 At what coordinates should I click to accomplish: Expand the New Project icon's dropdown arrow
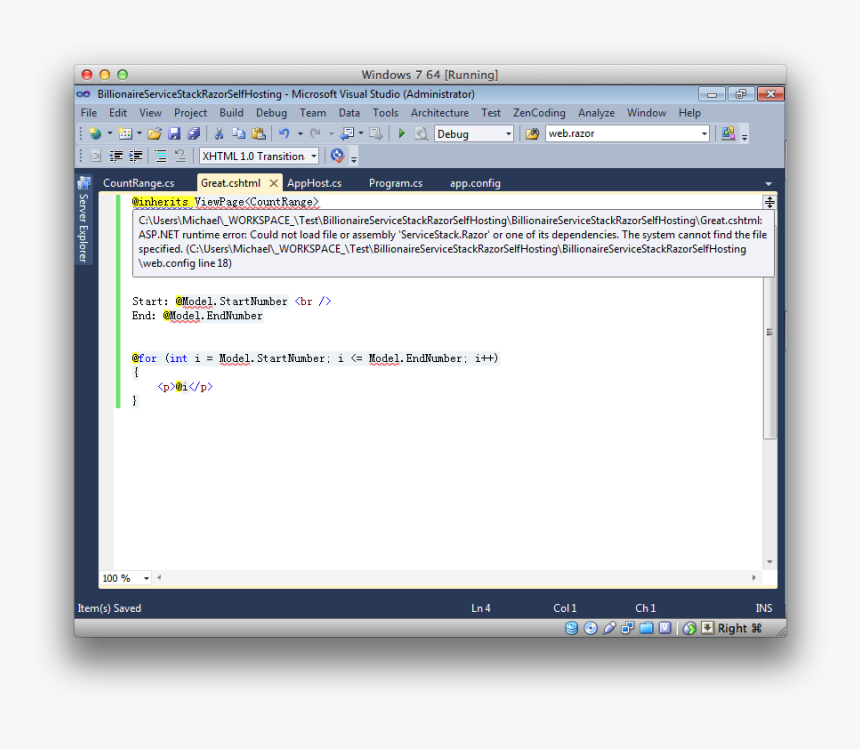point(110,133)
